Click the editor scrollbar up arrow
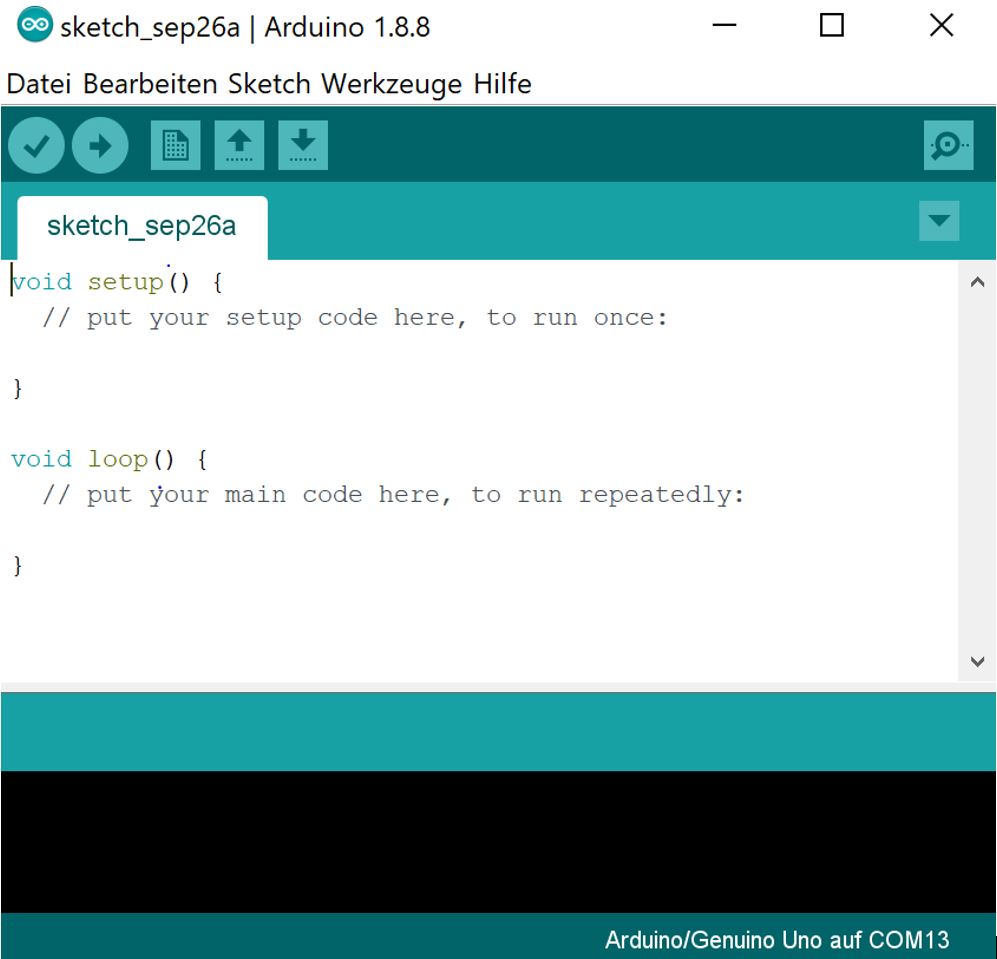 [977, 282]
